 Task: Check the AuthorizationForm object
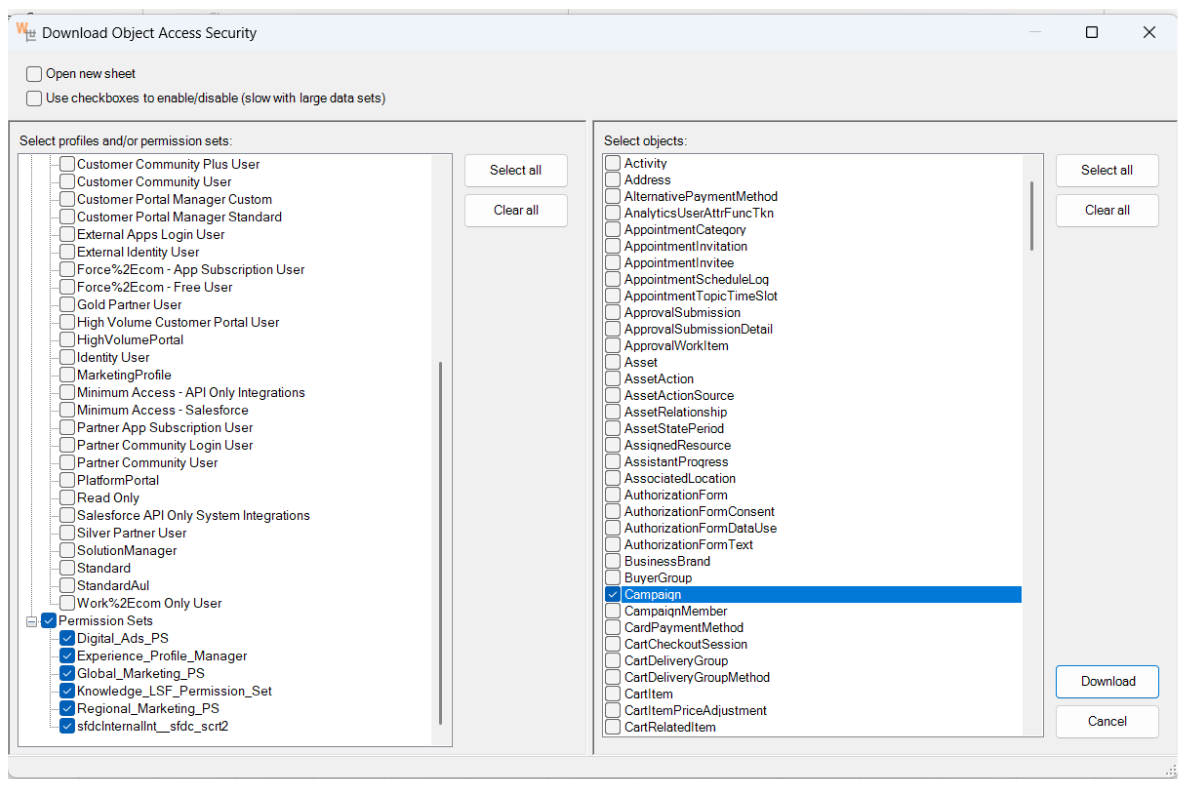pyautogui.click(x=613, y=495)
